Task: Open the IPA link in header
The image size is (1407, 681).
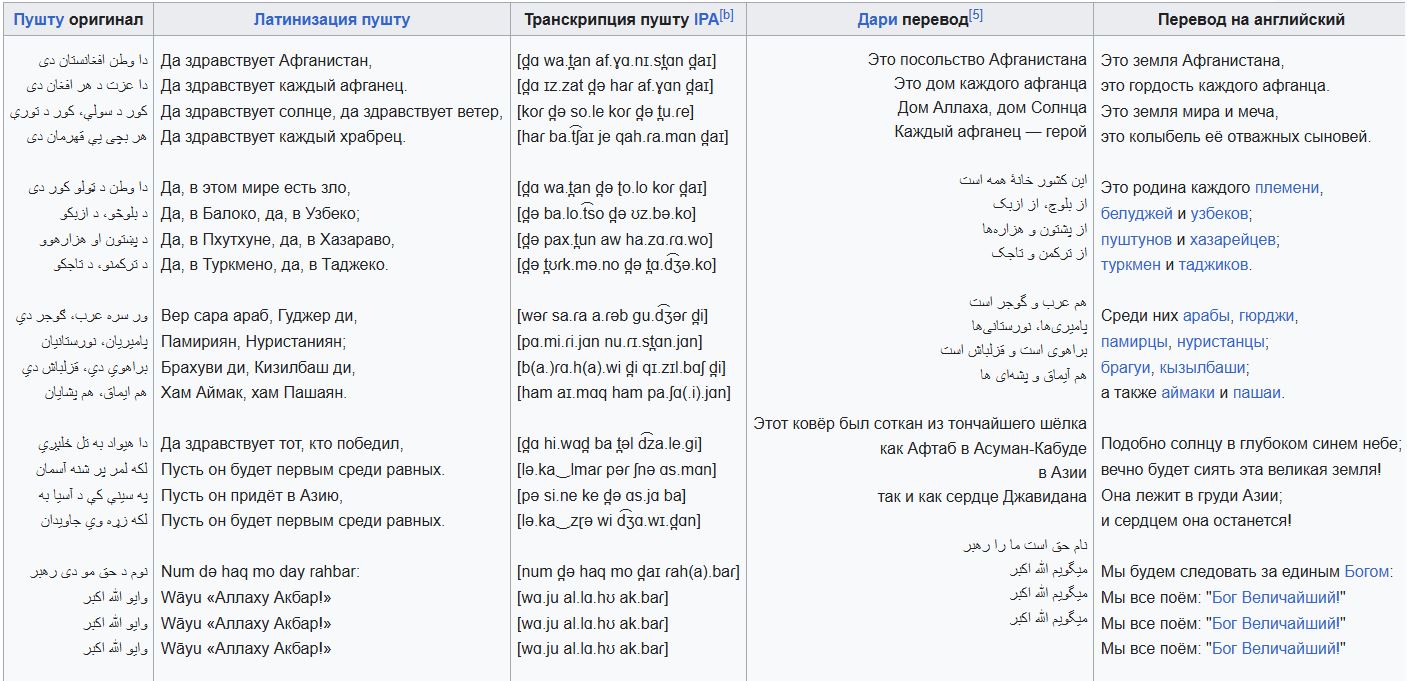Action: point(705,19)
